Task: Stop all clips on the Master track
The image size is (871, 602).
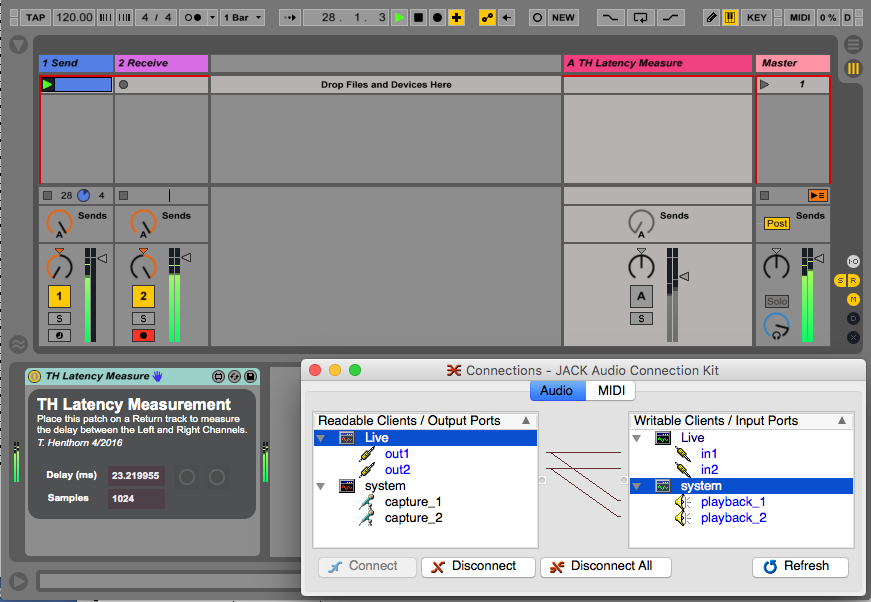Action: click(765, 195)
